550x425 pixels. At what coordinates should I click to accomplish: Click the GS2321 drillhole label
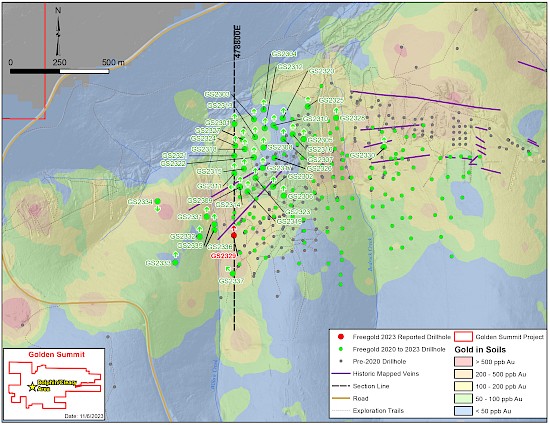(x=175, y=155)
